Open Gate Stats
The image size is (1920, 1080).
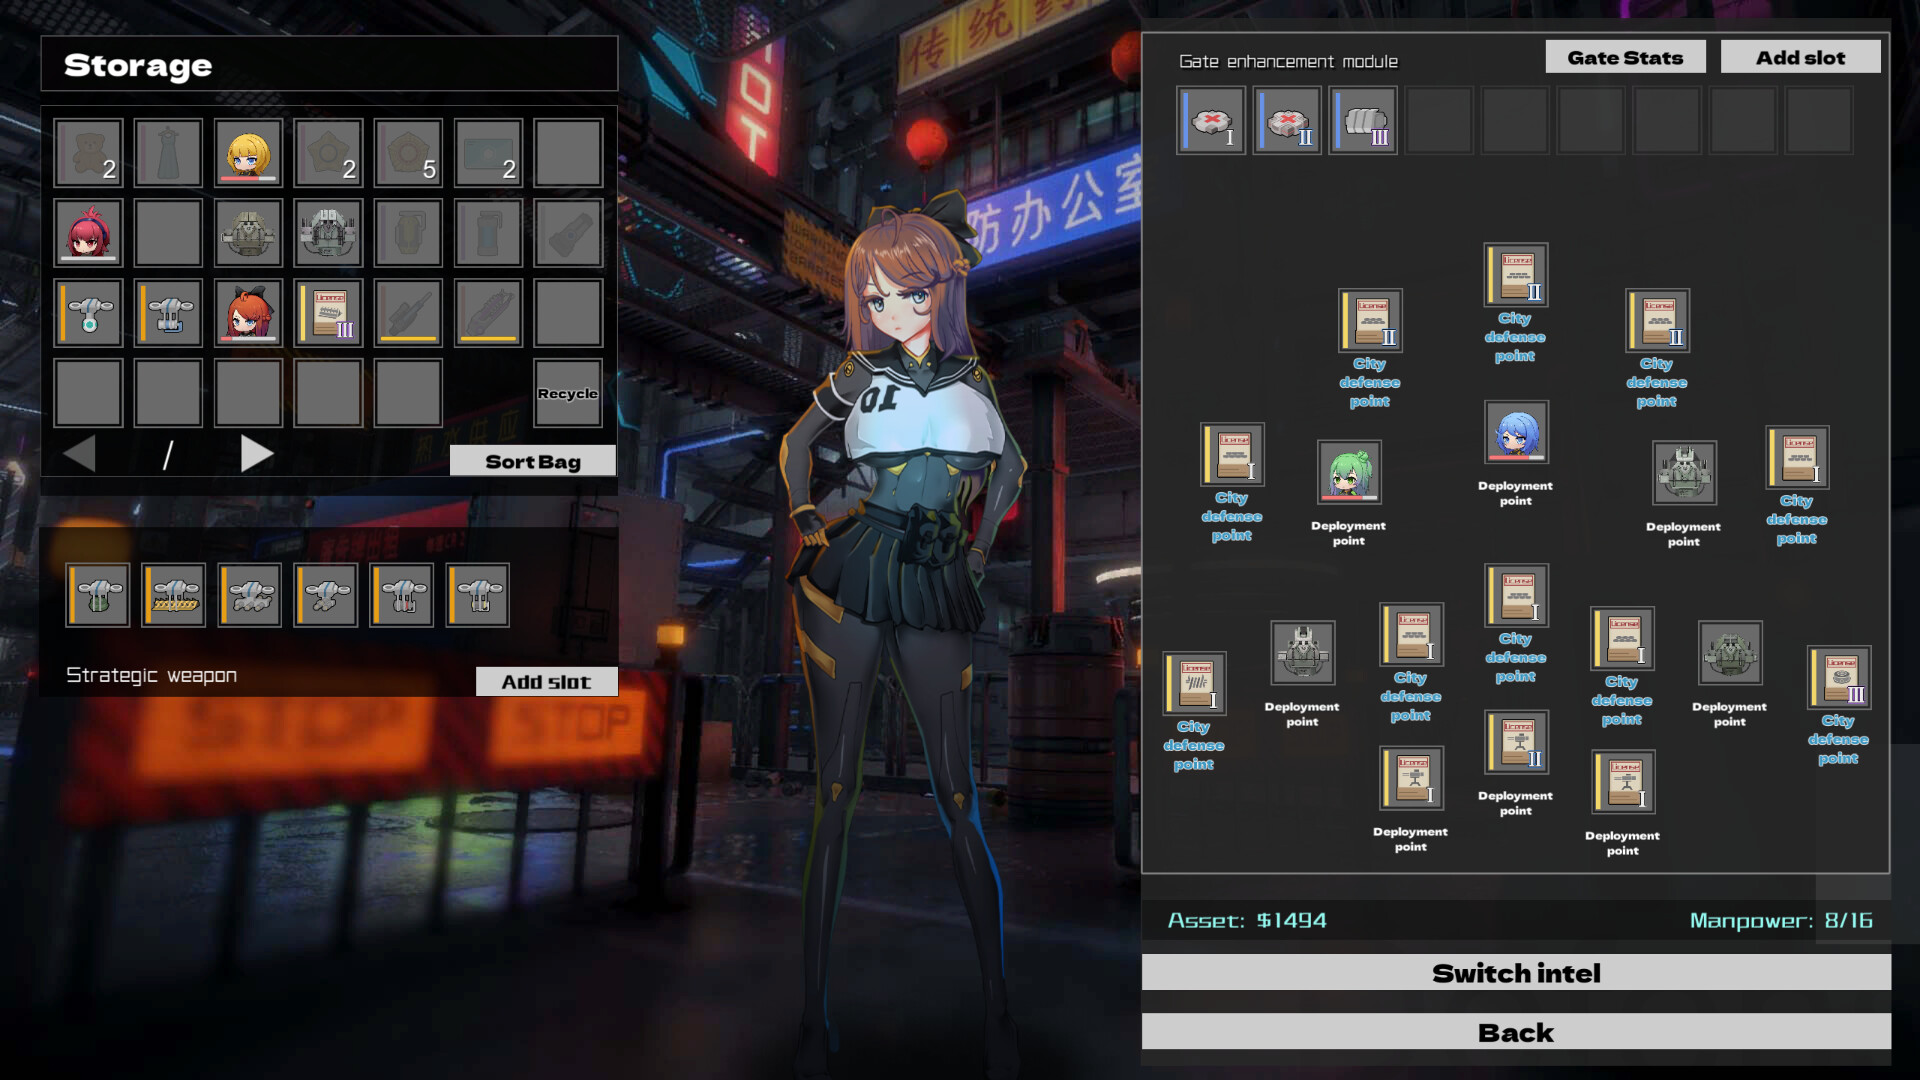[1624, 57]
